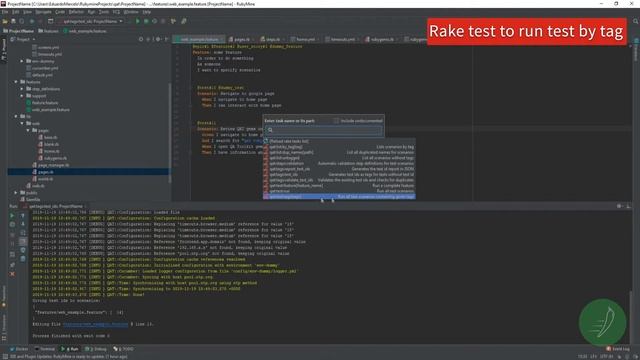Image resolution: width=640 pixels, height=360 pixels.
Task: Click the features breadcrumb in navigation bar
Action: (49, 31)
